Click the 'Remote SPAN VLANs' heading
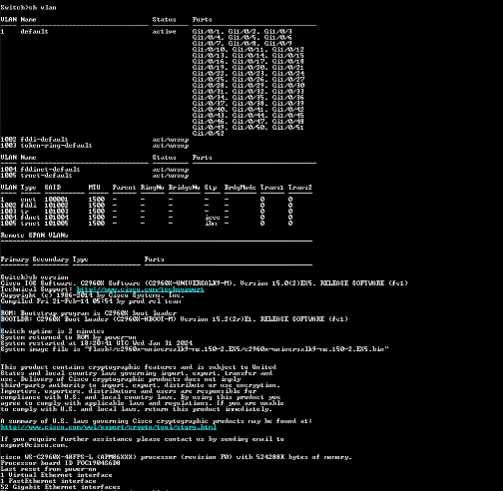 click(x=34, y=235)
